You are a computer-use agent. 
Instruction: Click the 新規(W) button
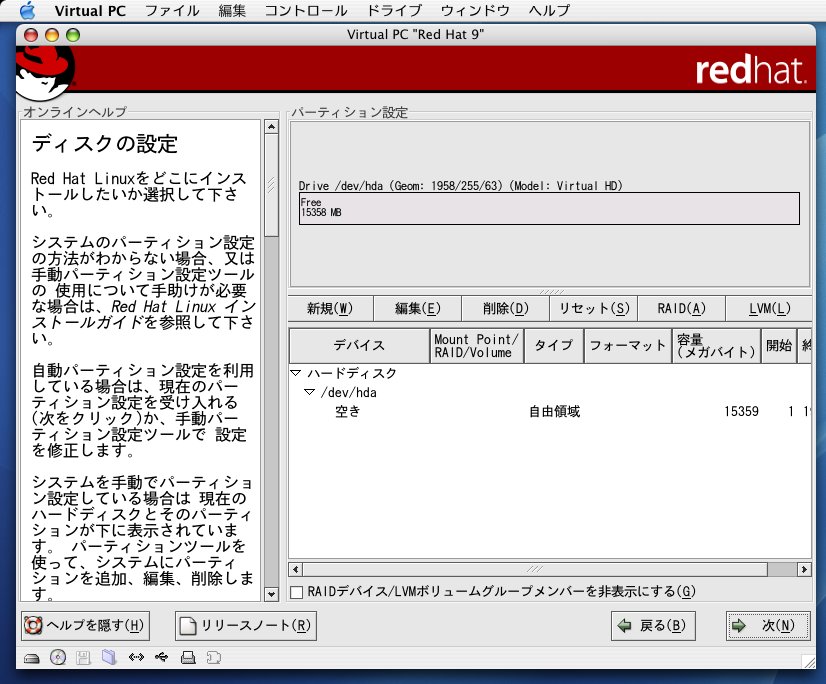click(x=330, y=309)
